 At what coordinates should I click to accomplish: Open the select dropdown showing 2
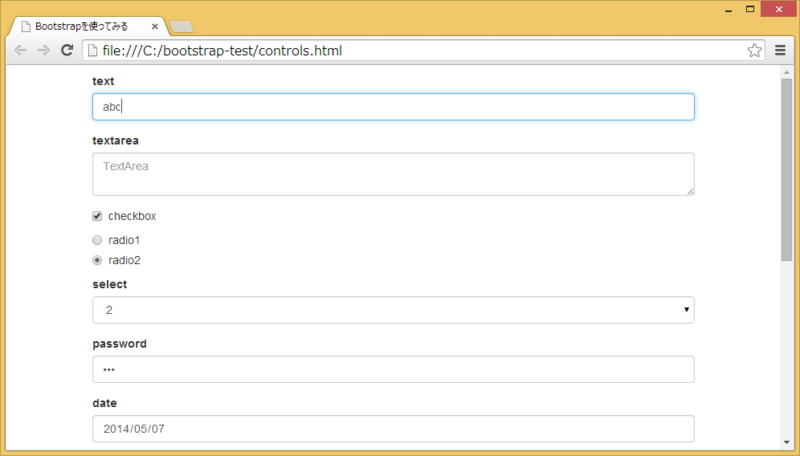pos(393,310)
